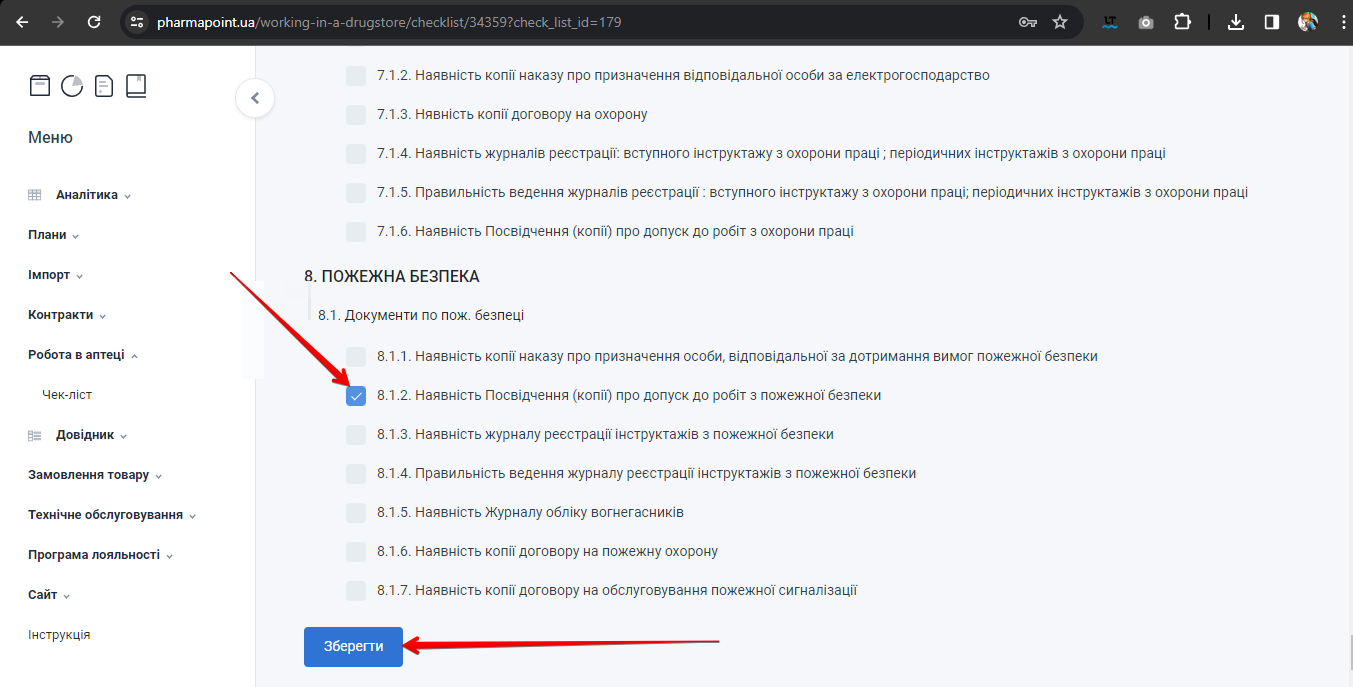Collapse the sidebar with the arrow button
This screenshot has height=687, width=1353.
click(255, 98)
